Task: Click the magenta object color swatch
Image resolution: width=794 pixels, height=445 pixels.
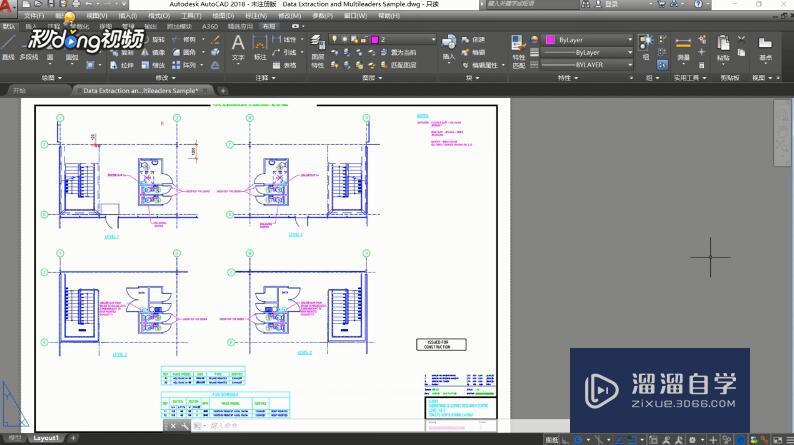Action: tap(550, 39)
